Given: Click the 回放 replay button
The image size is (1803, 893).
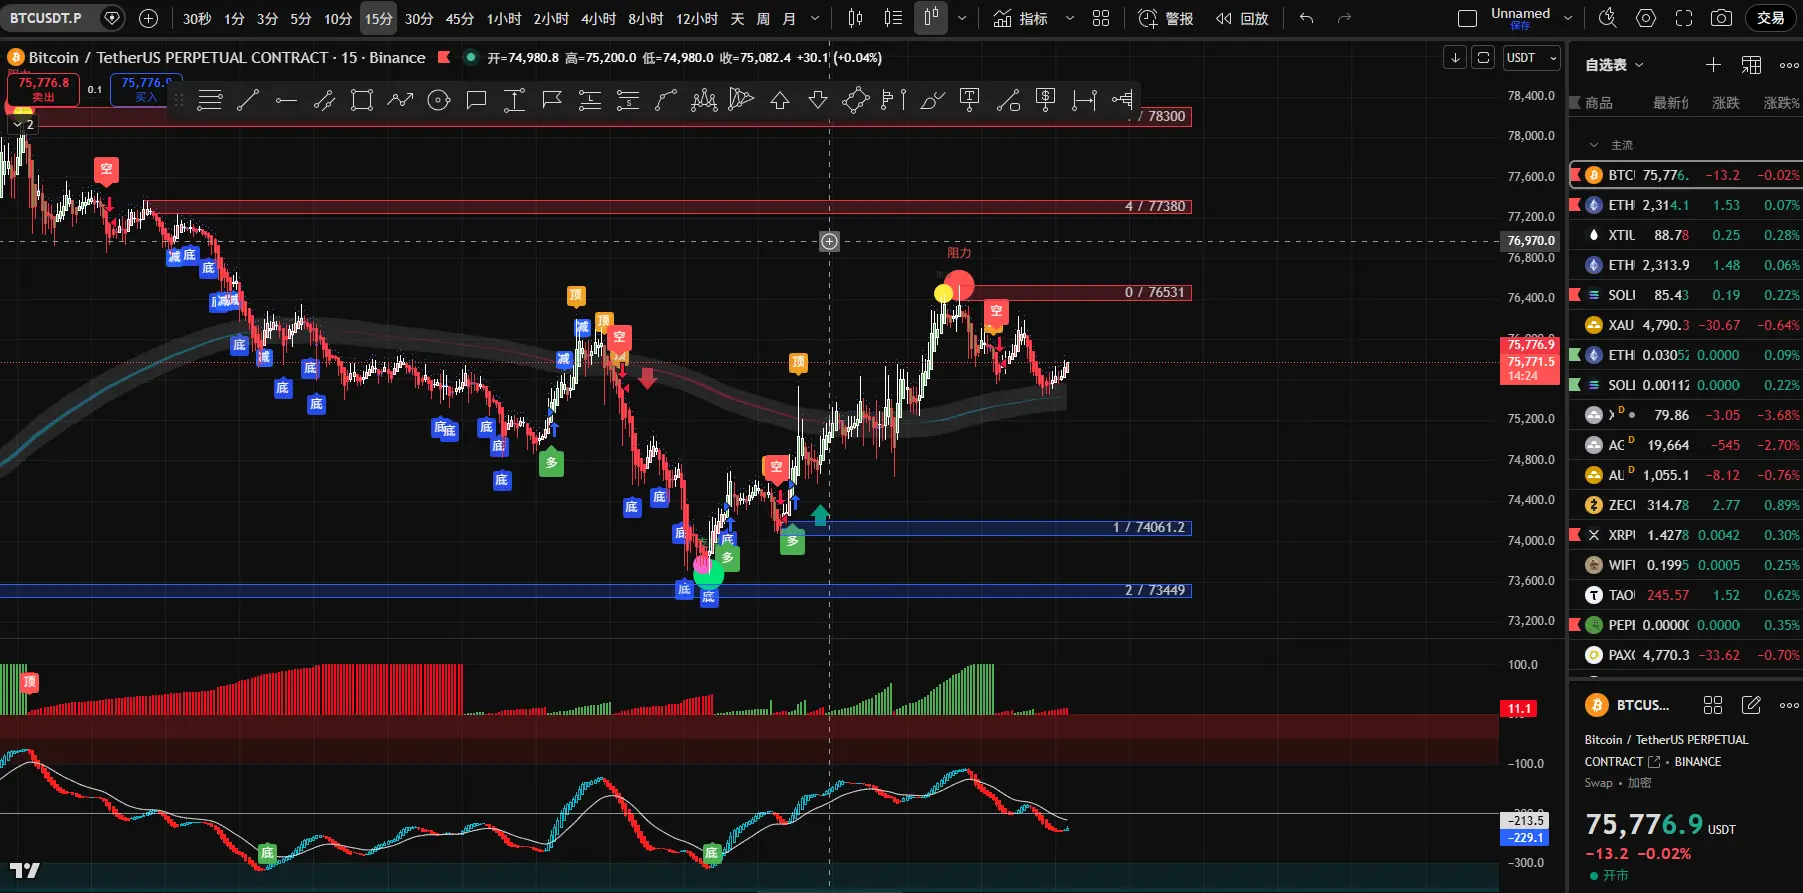Looking at the screenshot, I should tap(1242, 18).
